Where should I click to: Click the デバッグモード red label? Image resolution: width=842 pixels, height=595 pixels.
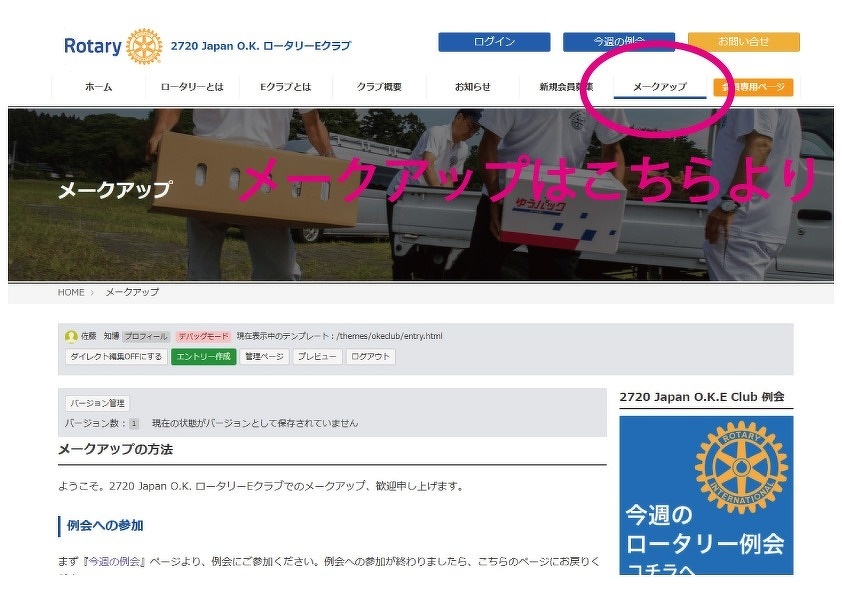(x=203, y=337)
